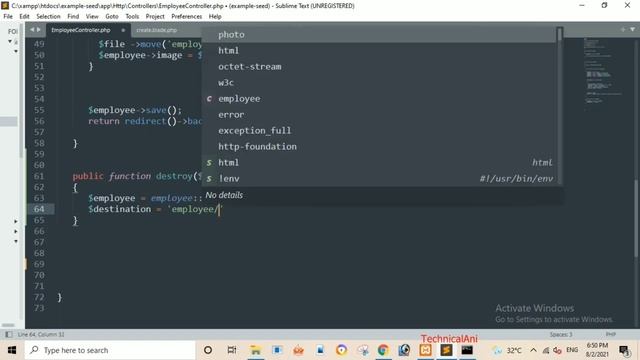
Task: Pick the 'w3c' completion item
Action: 380,82
